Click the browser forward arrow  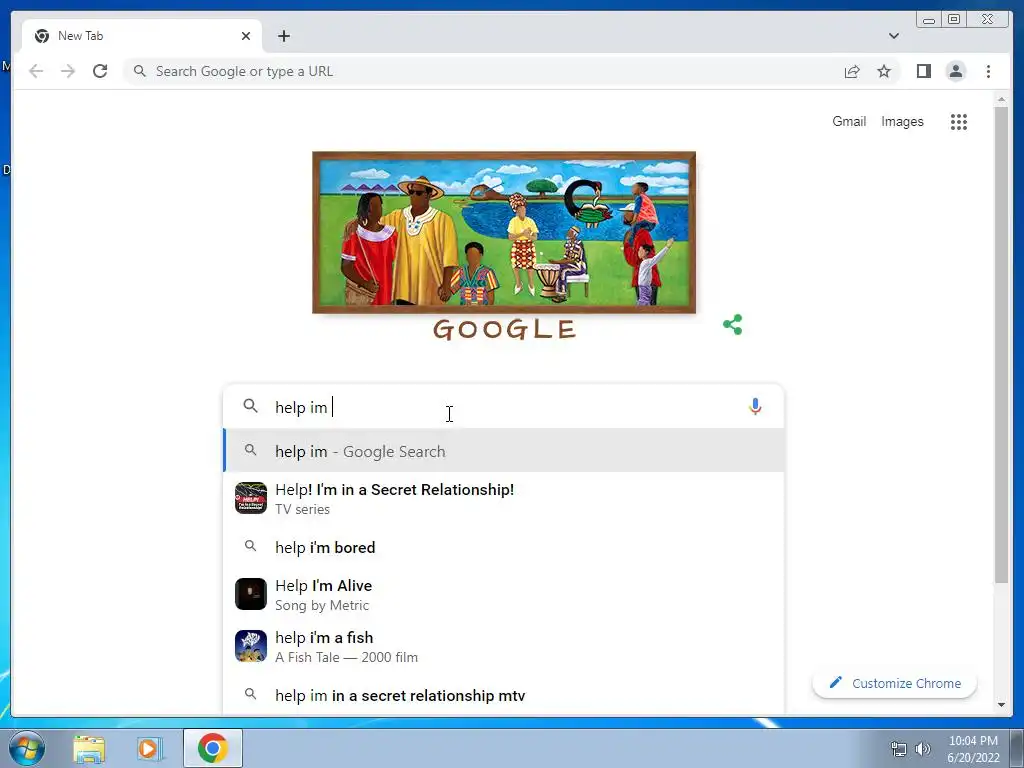68,71
